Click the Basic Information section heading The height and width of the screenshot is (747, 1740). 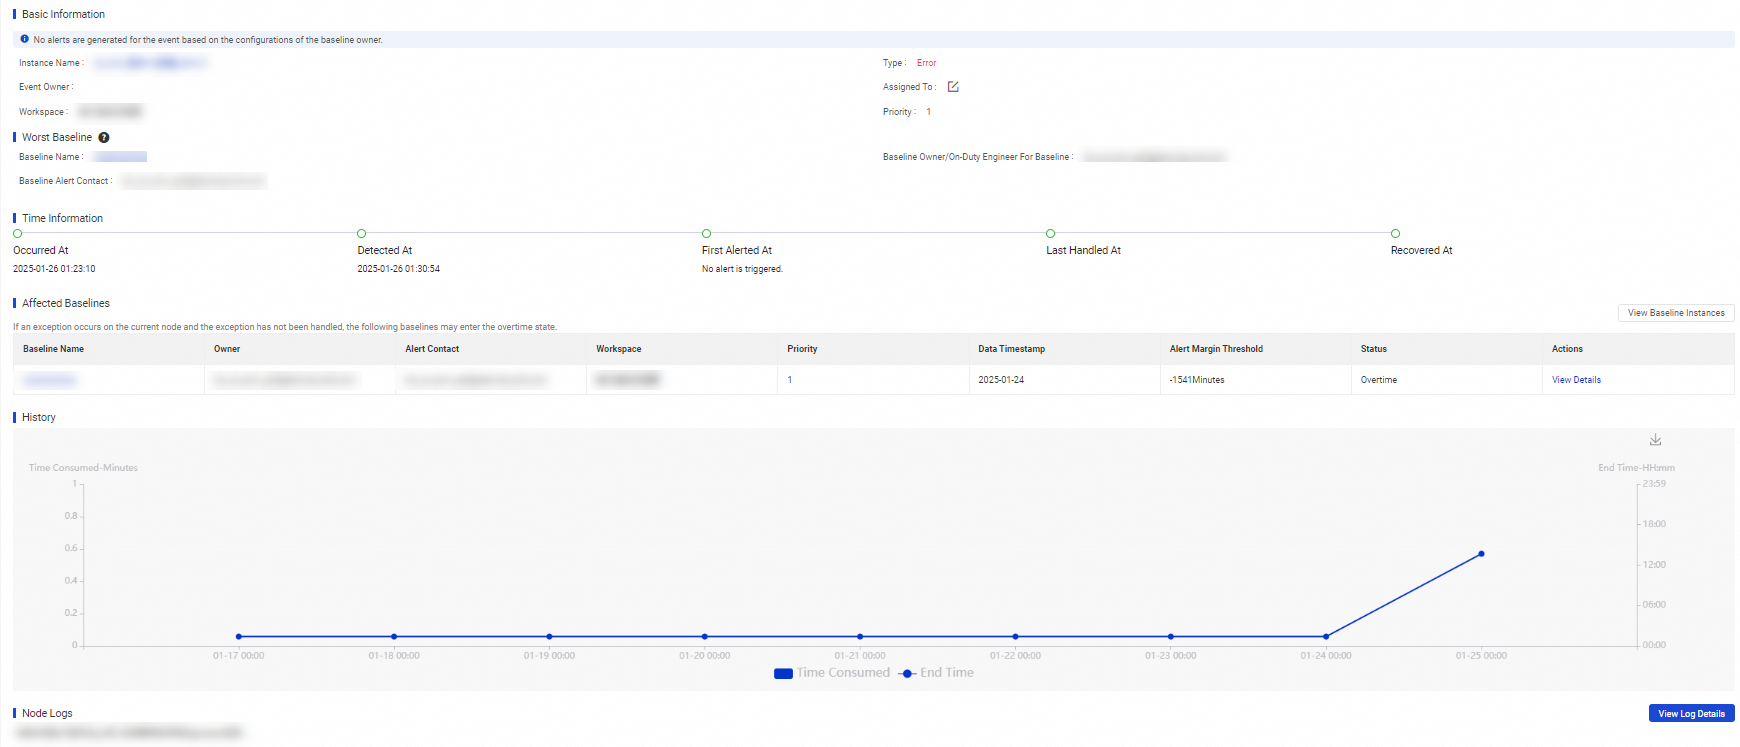[63, 14]
